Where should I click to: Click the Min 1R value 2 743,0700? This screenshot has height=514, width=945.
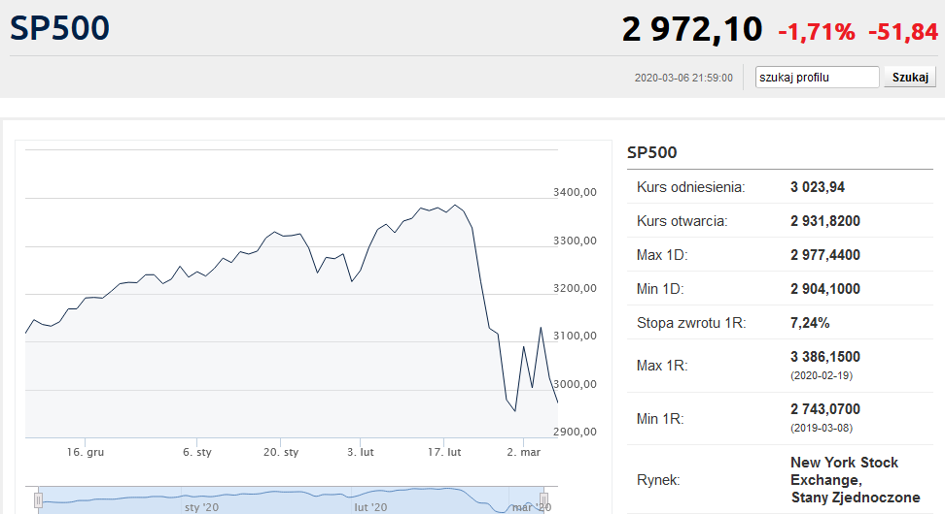(x=825, y=409)
